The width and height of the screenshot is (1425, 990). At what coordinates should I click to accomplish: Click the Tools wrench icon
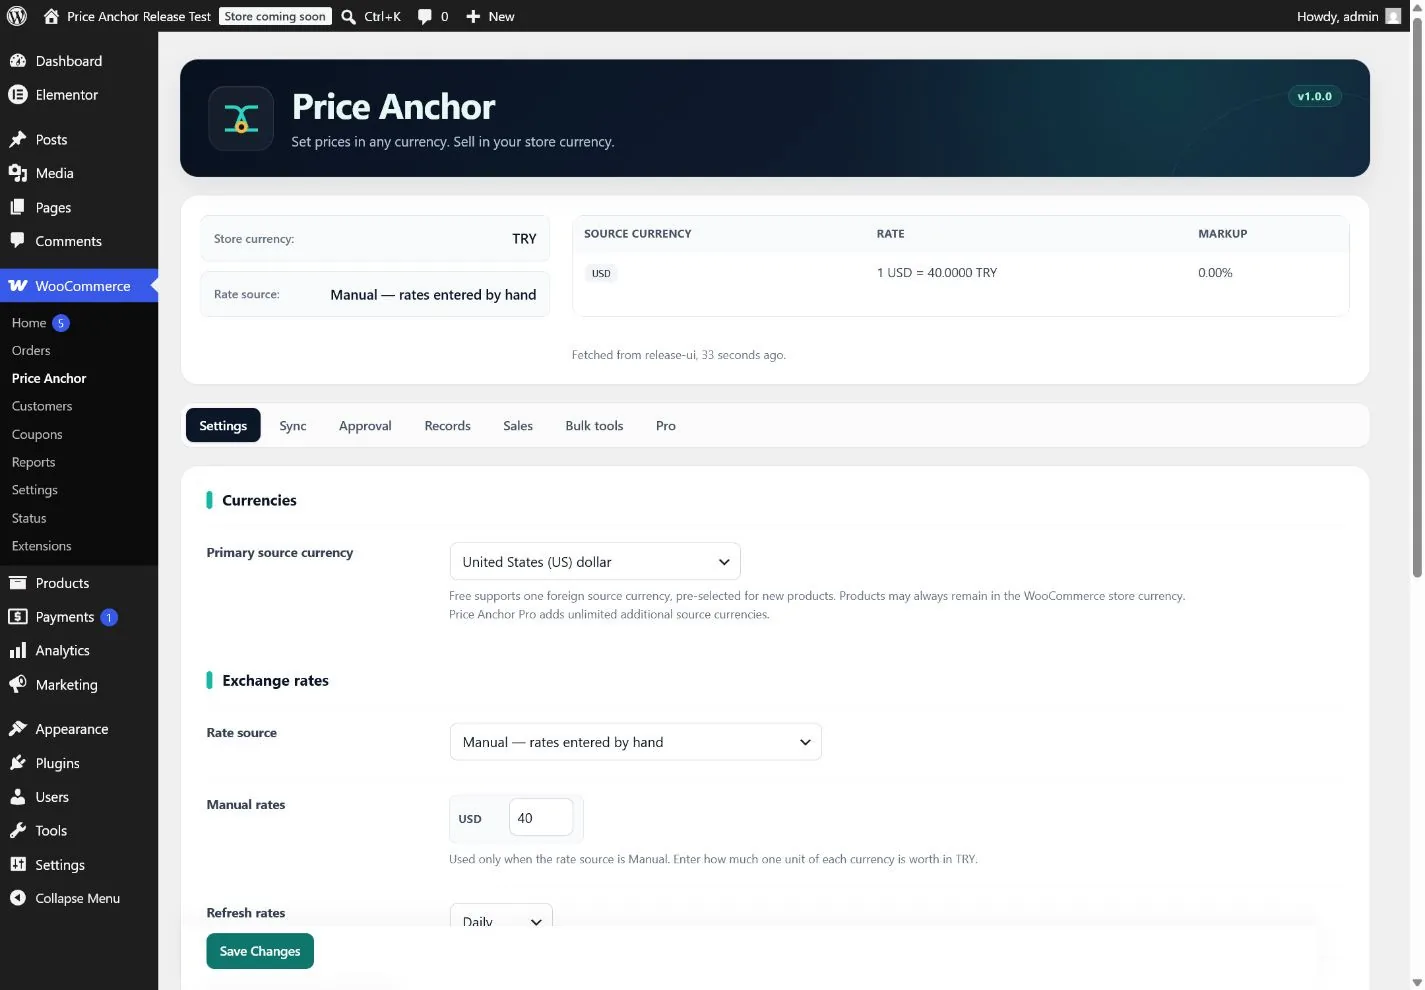click(17, 831)
